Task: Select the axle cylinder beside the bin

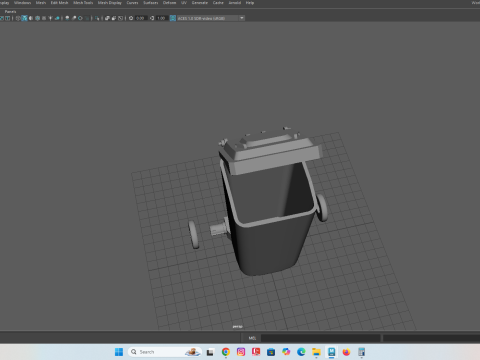Action: coord(219,229)
